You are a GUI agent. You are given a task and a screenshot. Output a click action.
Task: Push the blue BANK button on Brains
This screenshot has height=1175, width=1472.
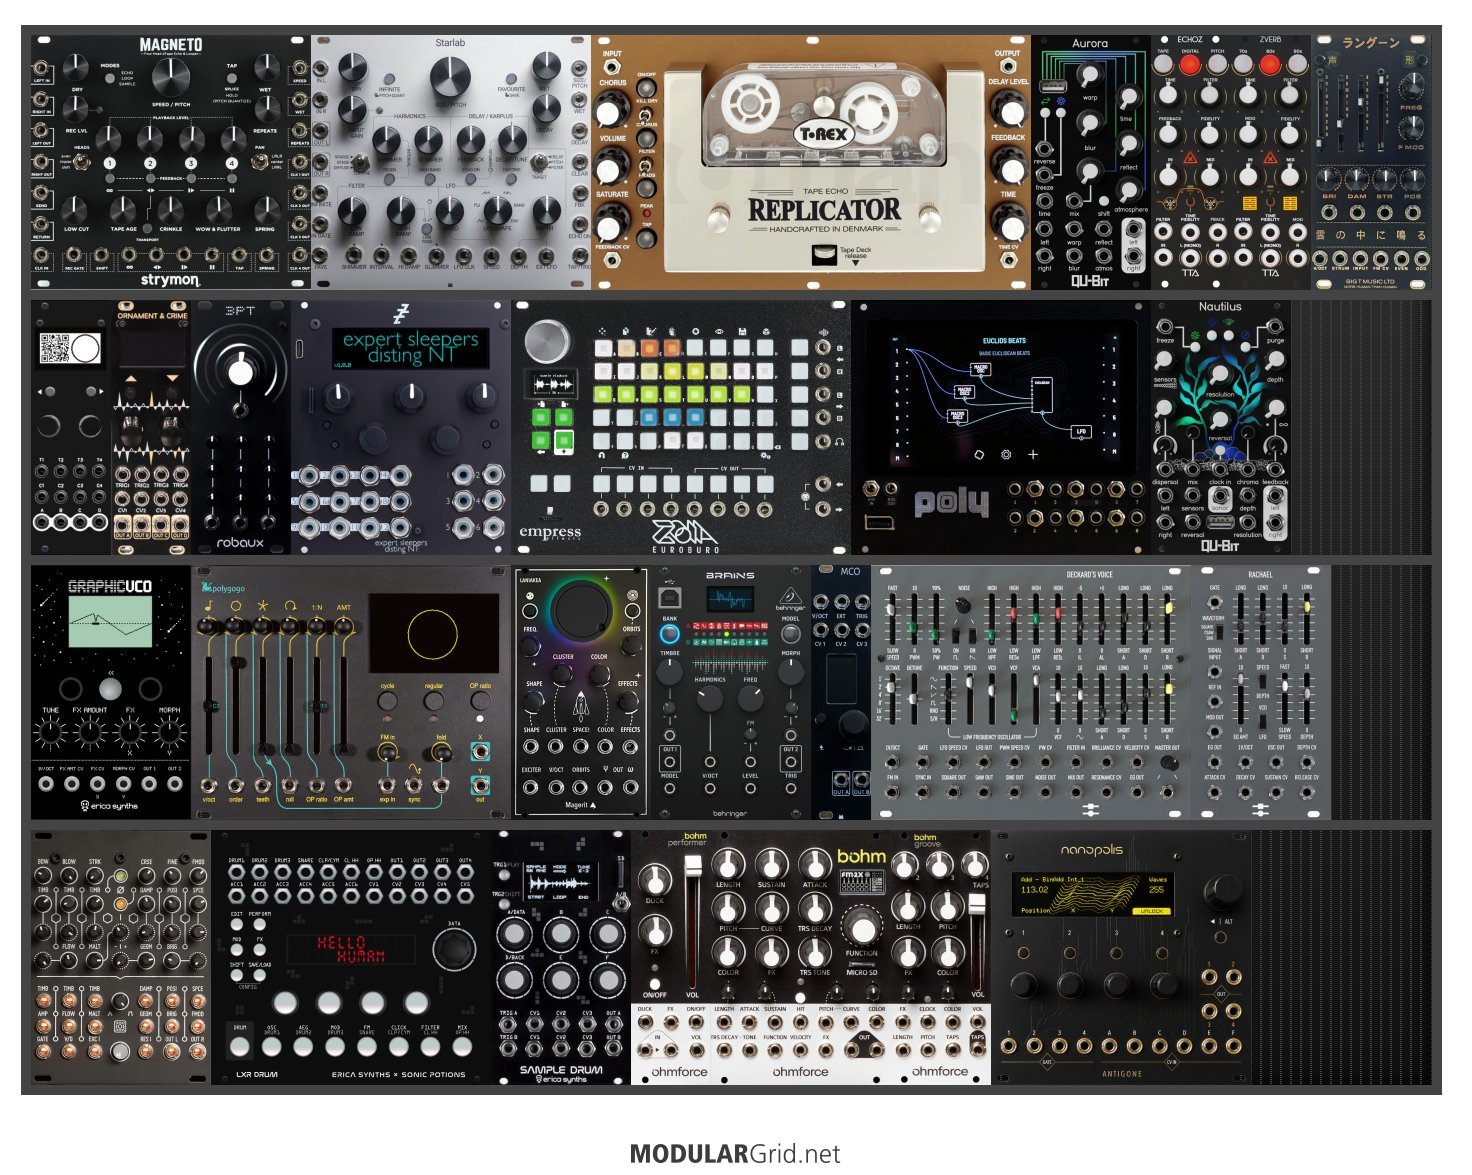pos(669,632)
